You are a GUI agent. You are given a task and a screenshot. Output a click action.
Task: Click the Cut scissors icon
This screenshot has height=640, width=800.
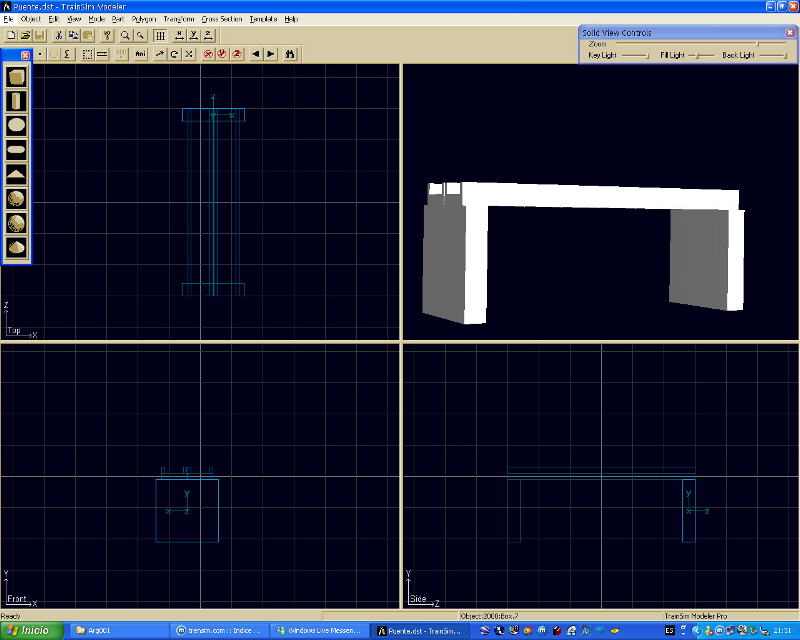click(x=59, y=35)
